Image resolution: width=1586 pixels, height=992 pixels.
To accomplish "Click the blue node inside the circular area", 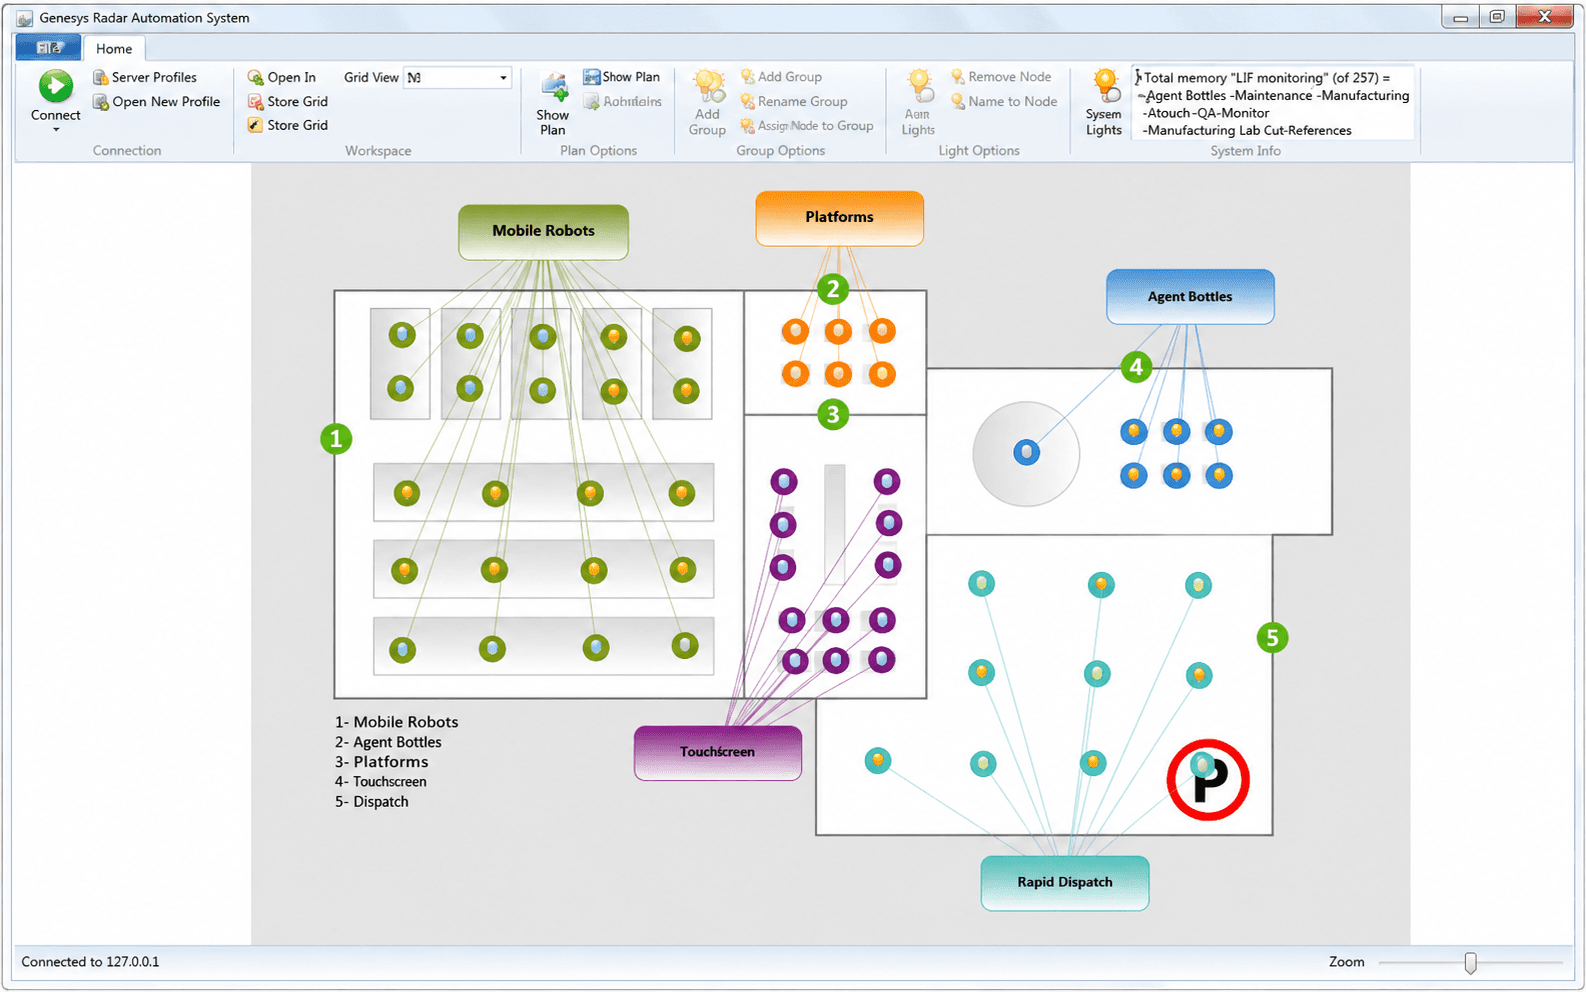I will [1026, 453].
